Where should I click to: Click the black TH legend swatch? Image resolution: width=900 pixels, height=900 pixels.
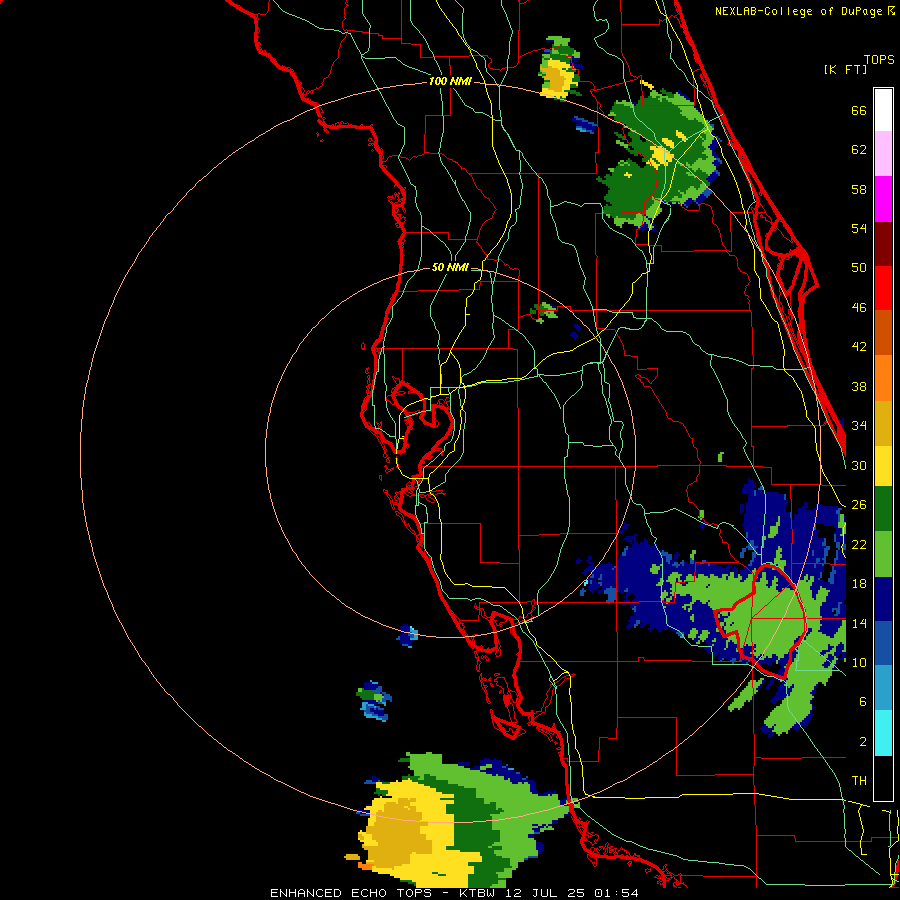click(883, 778)
